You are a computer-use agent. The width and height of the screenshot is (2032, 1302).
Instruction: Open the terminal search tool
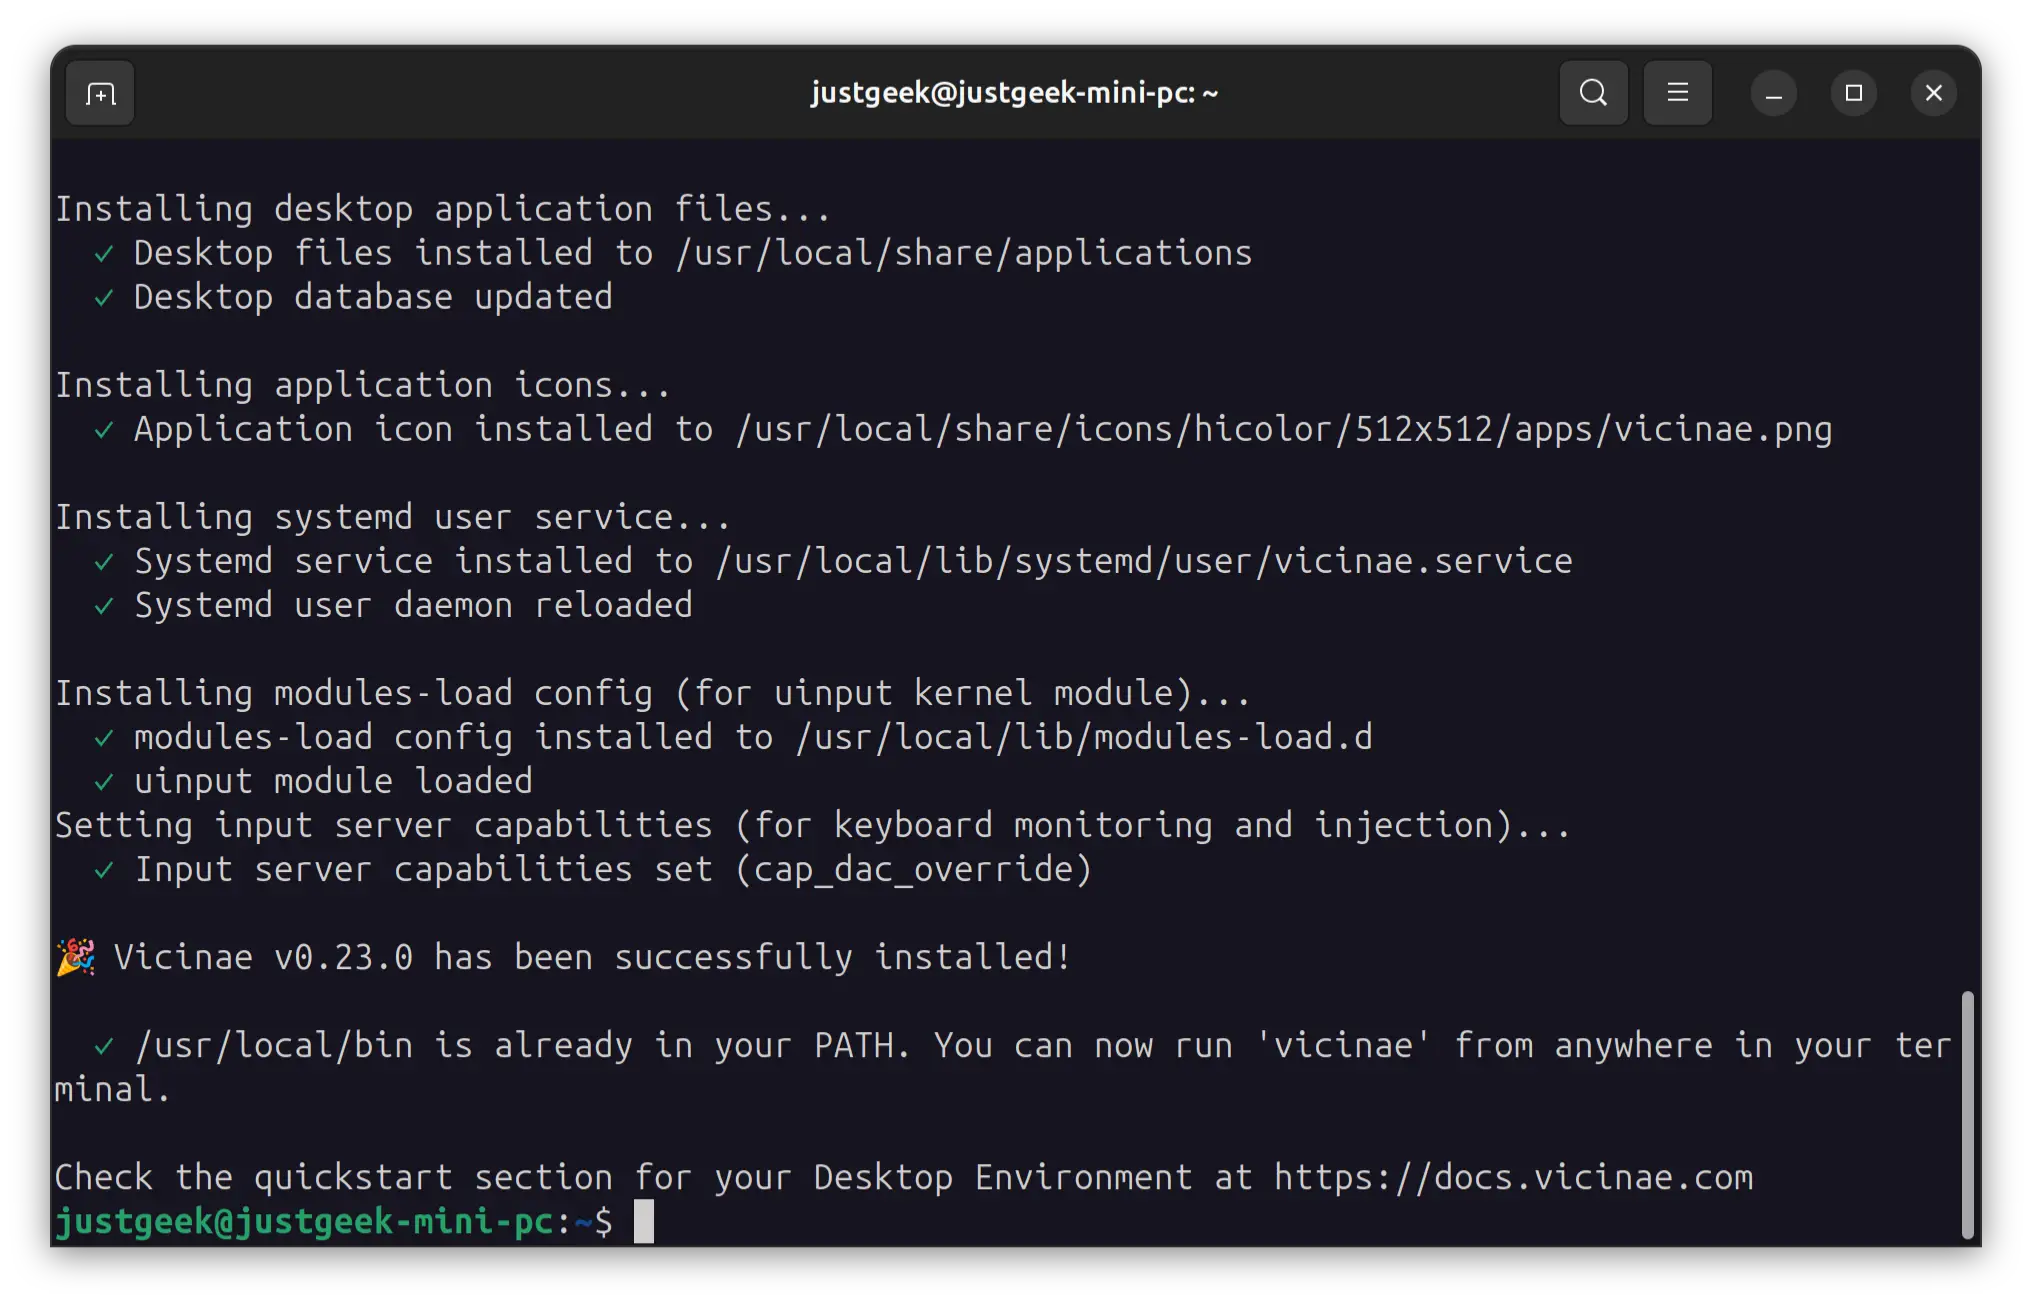(x=1593, y=93)
